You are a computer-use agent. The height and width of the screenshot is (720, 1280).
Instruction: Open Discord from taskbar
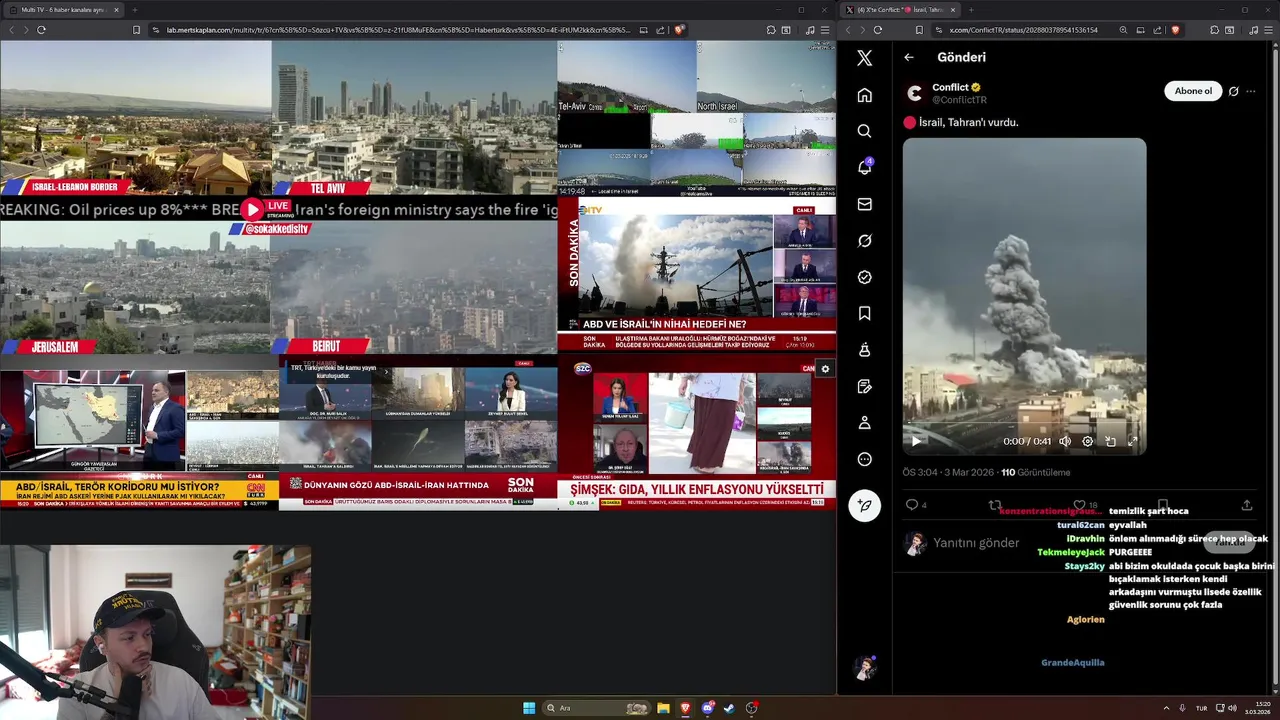707,708
